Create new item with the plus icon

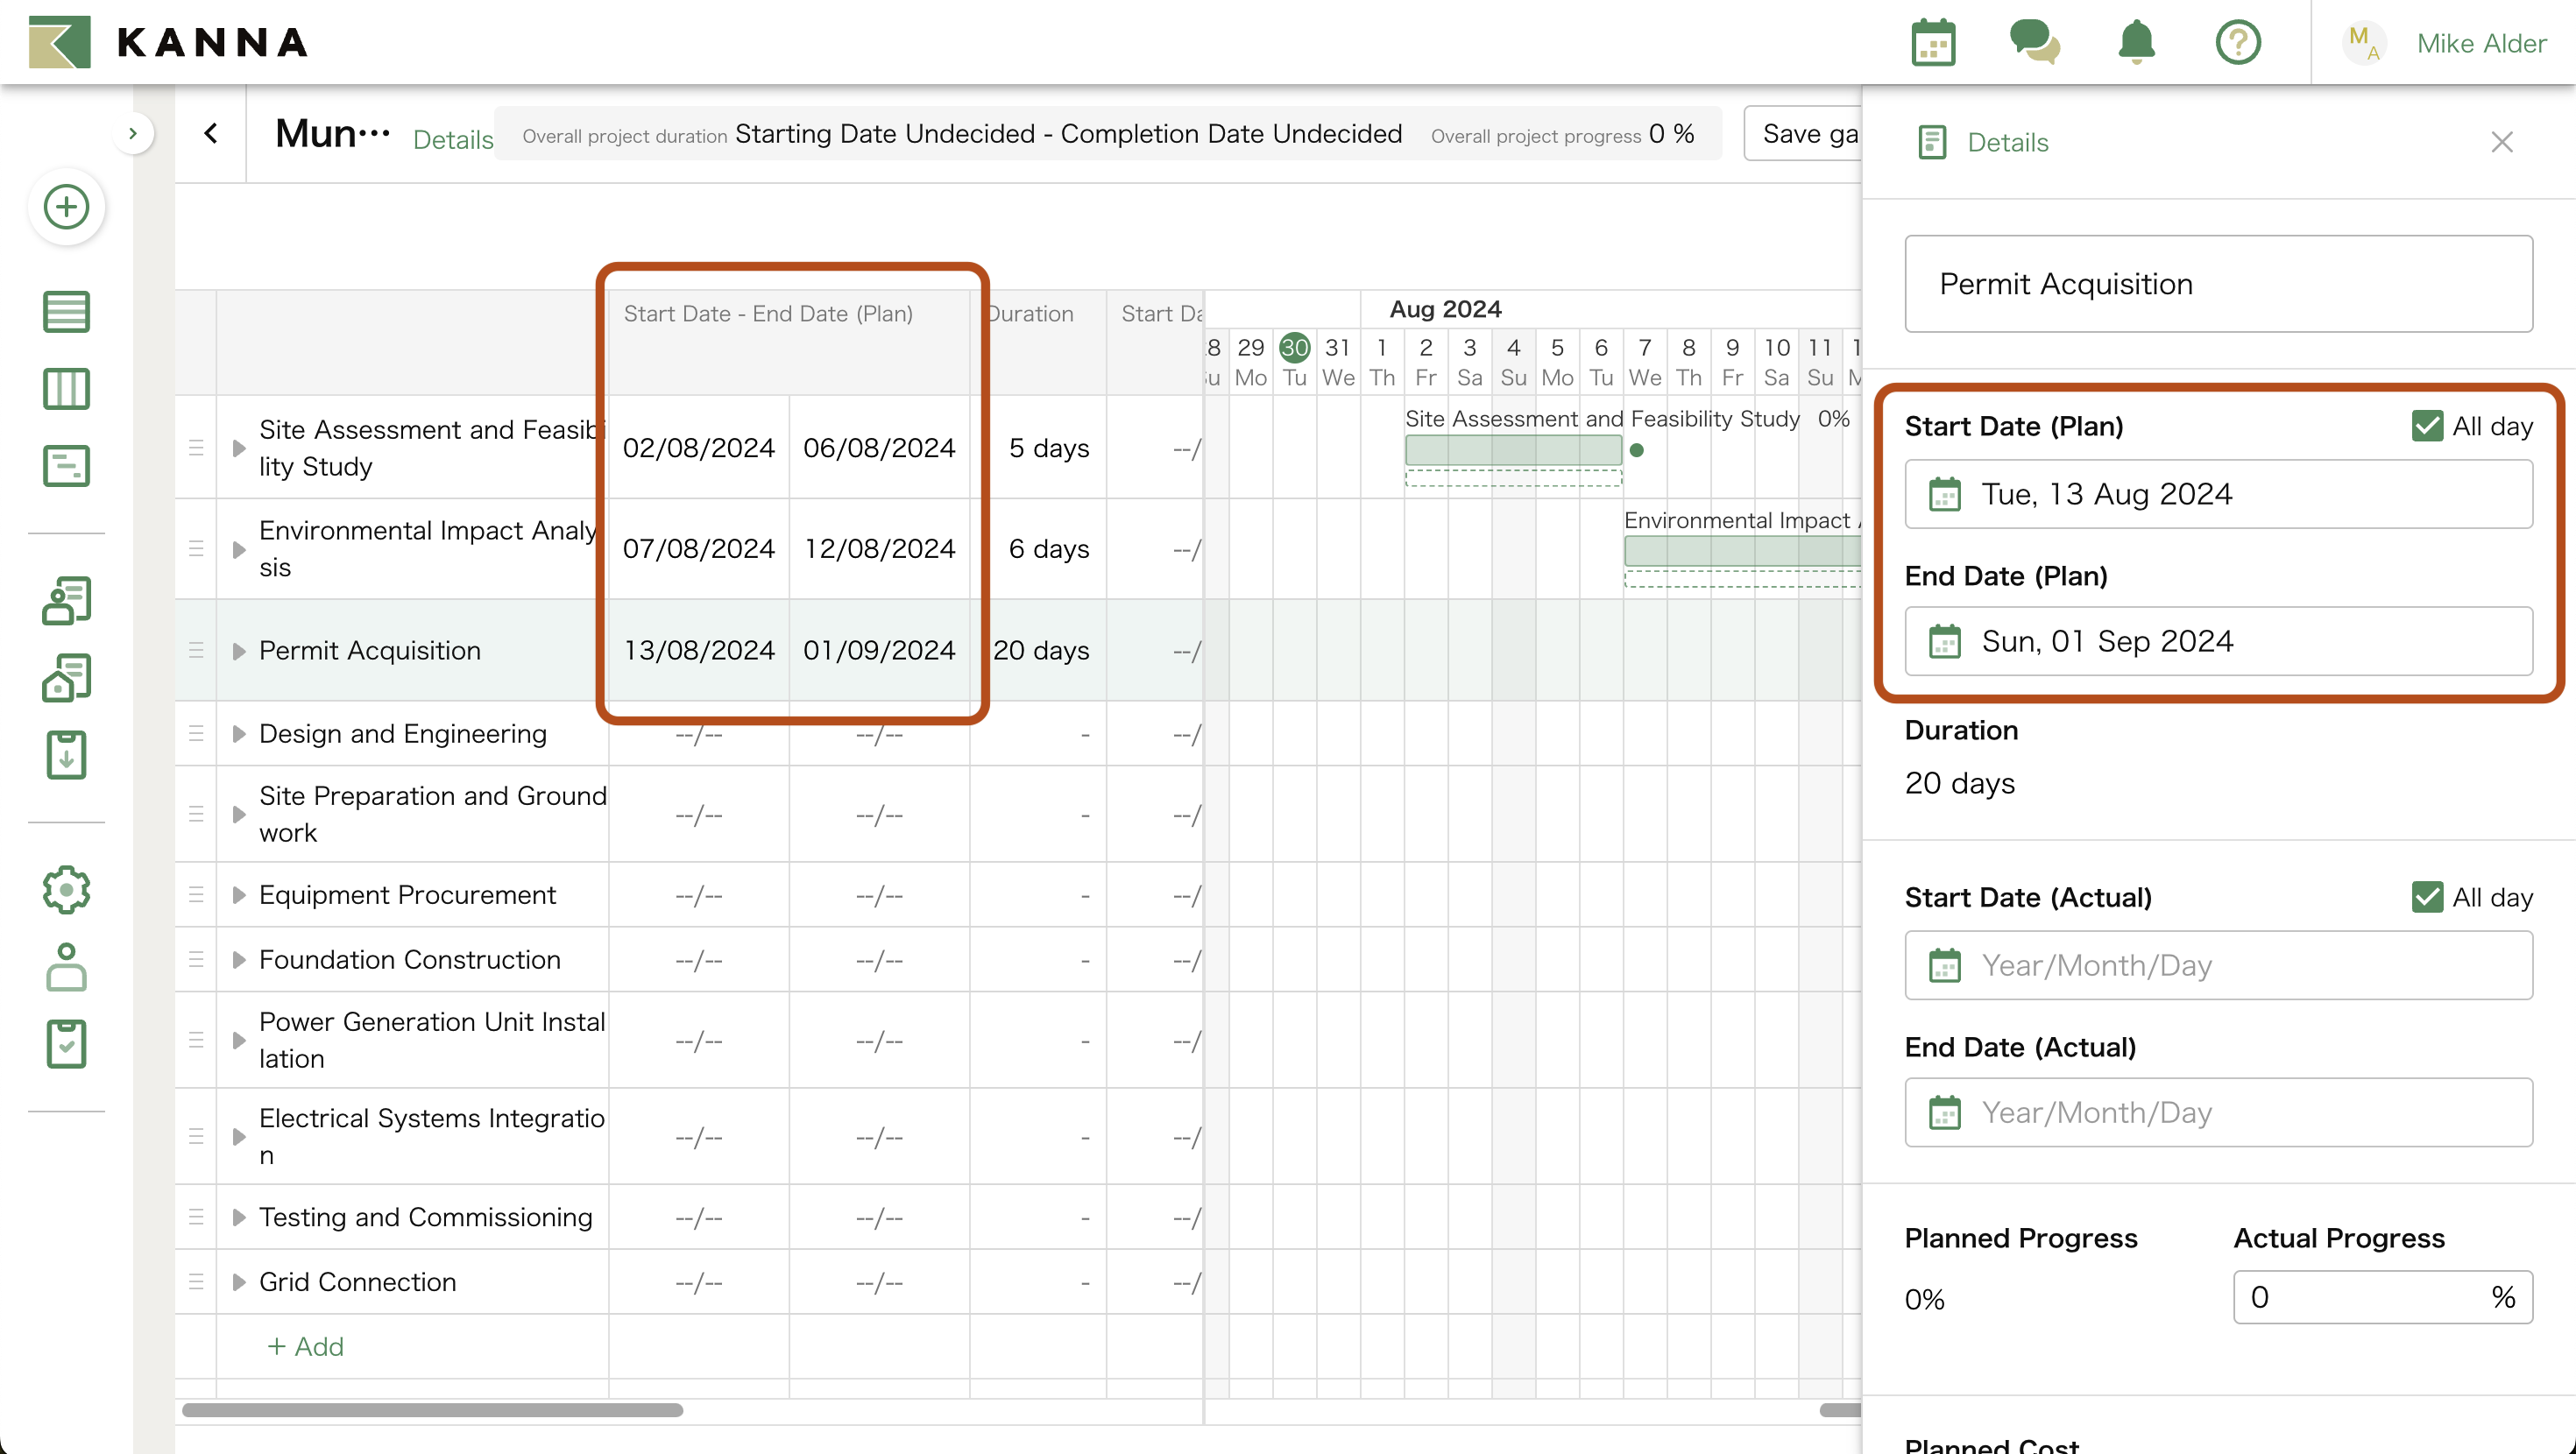[x=66, y=207]
